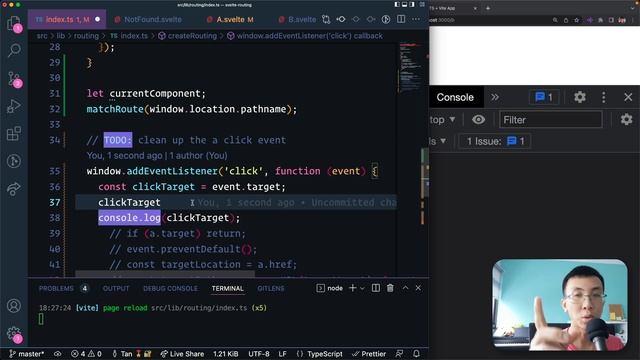Screen dimensions: 640x360
Task: Kill terminal with trash icon
Action: coord(390,288)
